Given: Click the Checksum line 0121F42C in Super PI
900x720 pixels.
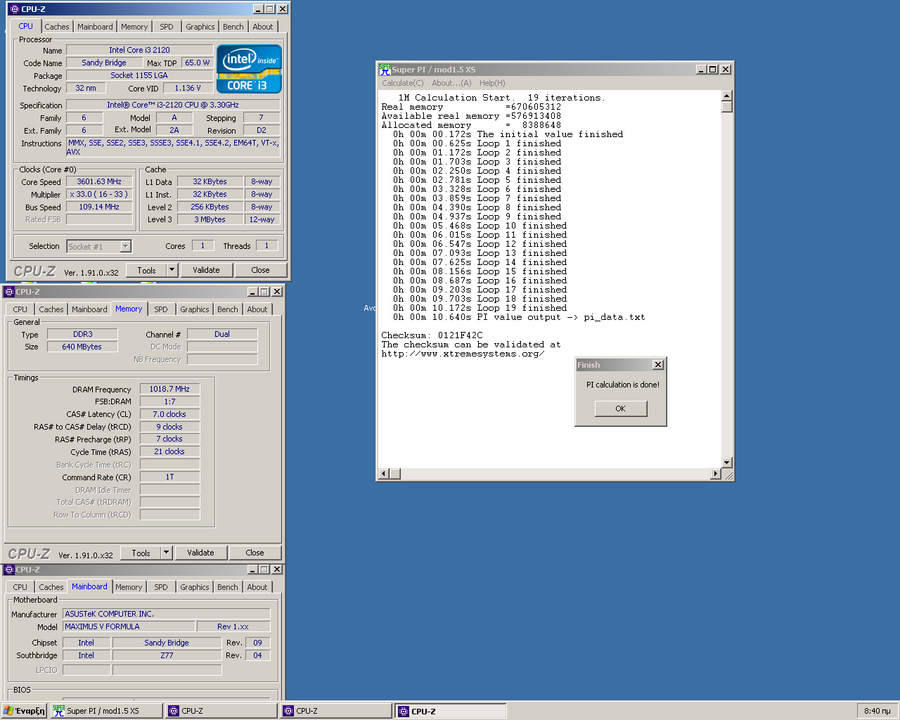Looking at the screenshot, I should pos(432,335).
